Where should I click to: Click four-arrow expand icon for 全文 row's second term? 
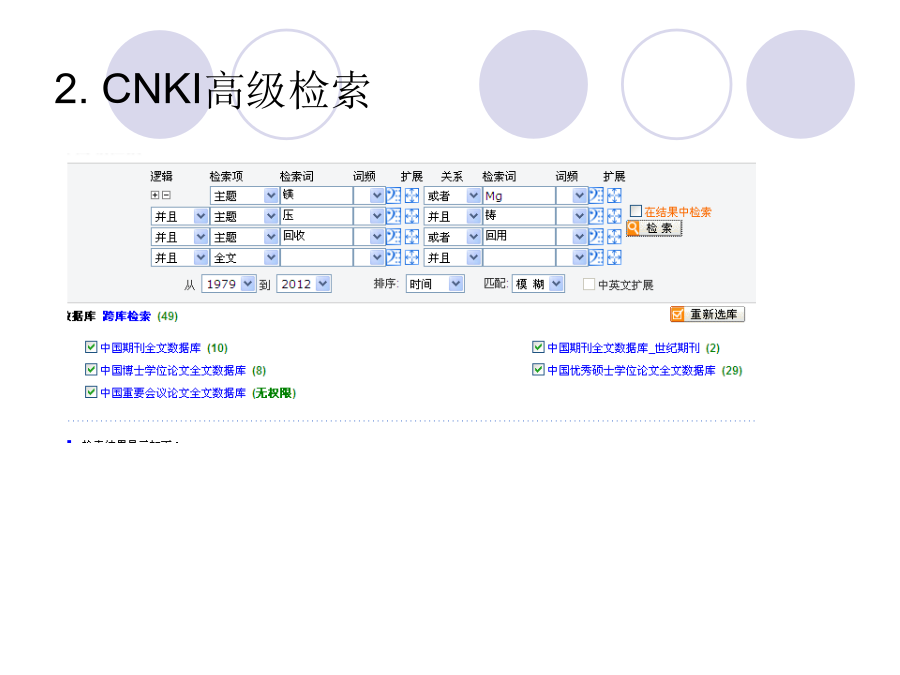click(x=614, y=258)
